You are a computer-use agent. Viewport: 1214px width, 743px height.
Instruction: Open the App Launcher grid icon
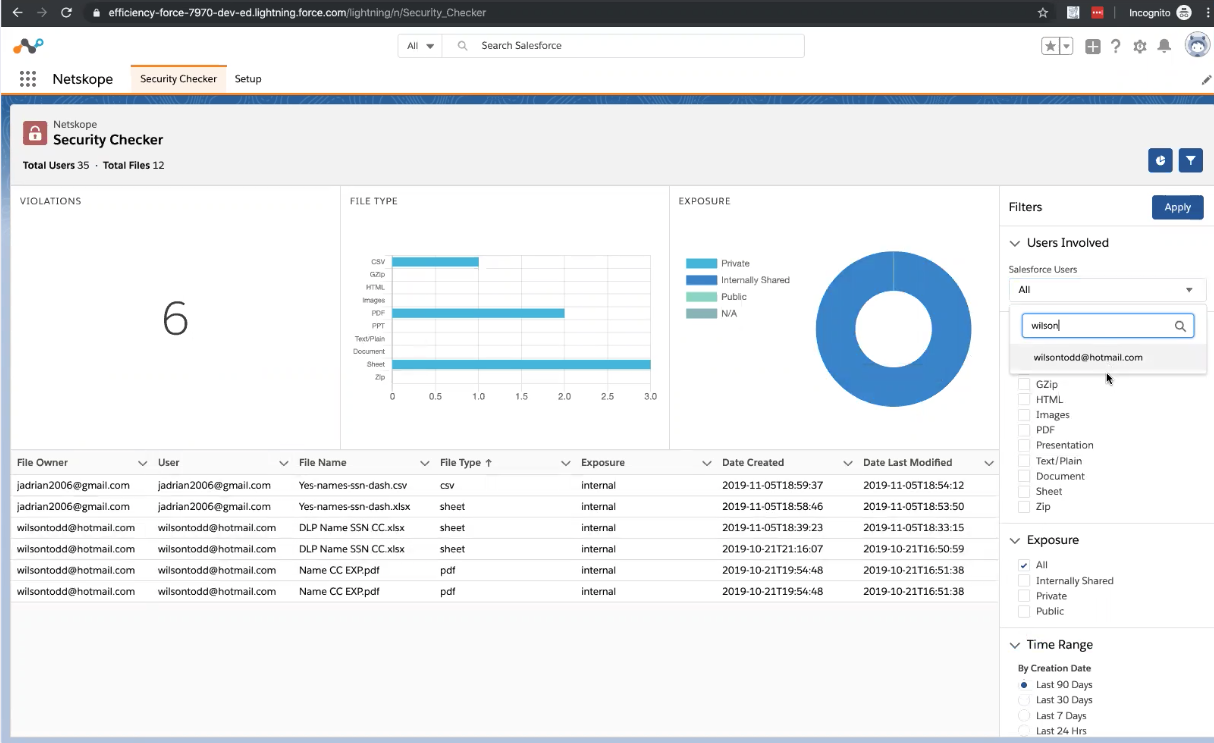point(28,79)
